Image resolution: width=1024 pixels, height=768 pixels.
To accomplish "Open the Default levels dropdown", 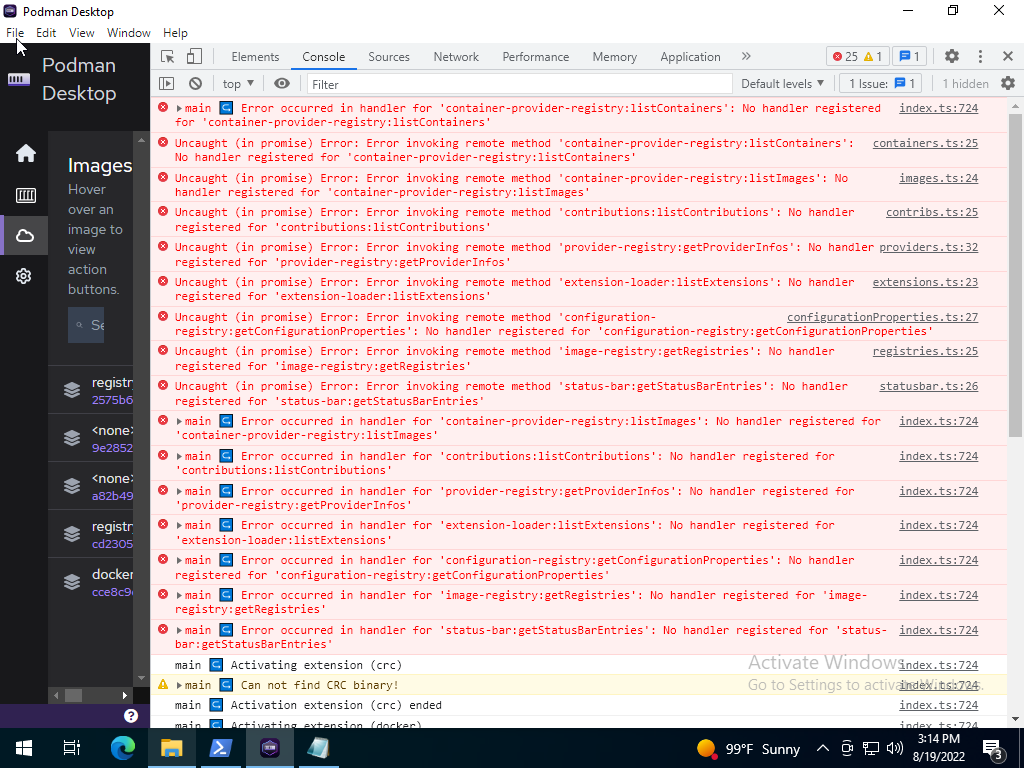I will pos(783,83).
